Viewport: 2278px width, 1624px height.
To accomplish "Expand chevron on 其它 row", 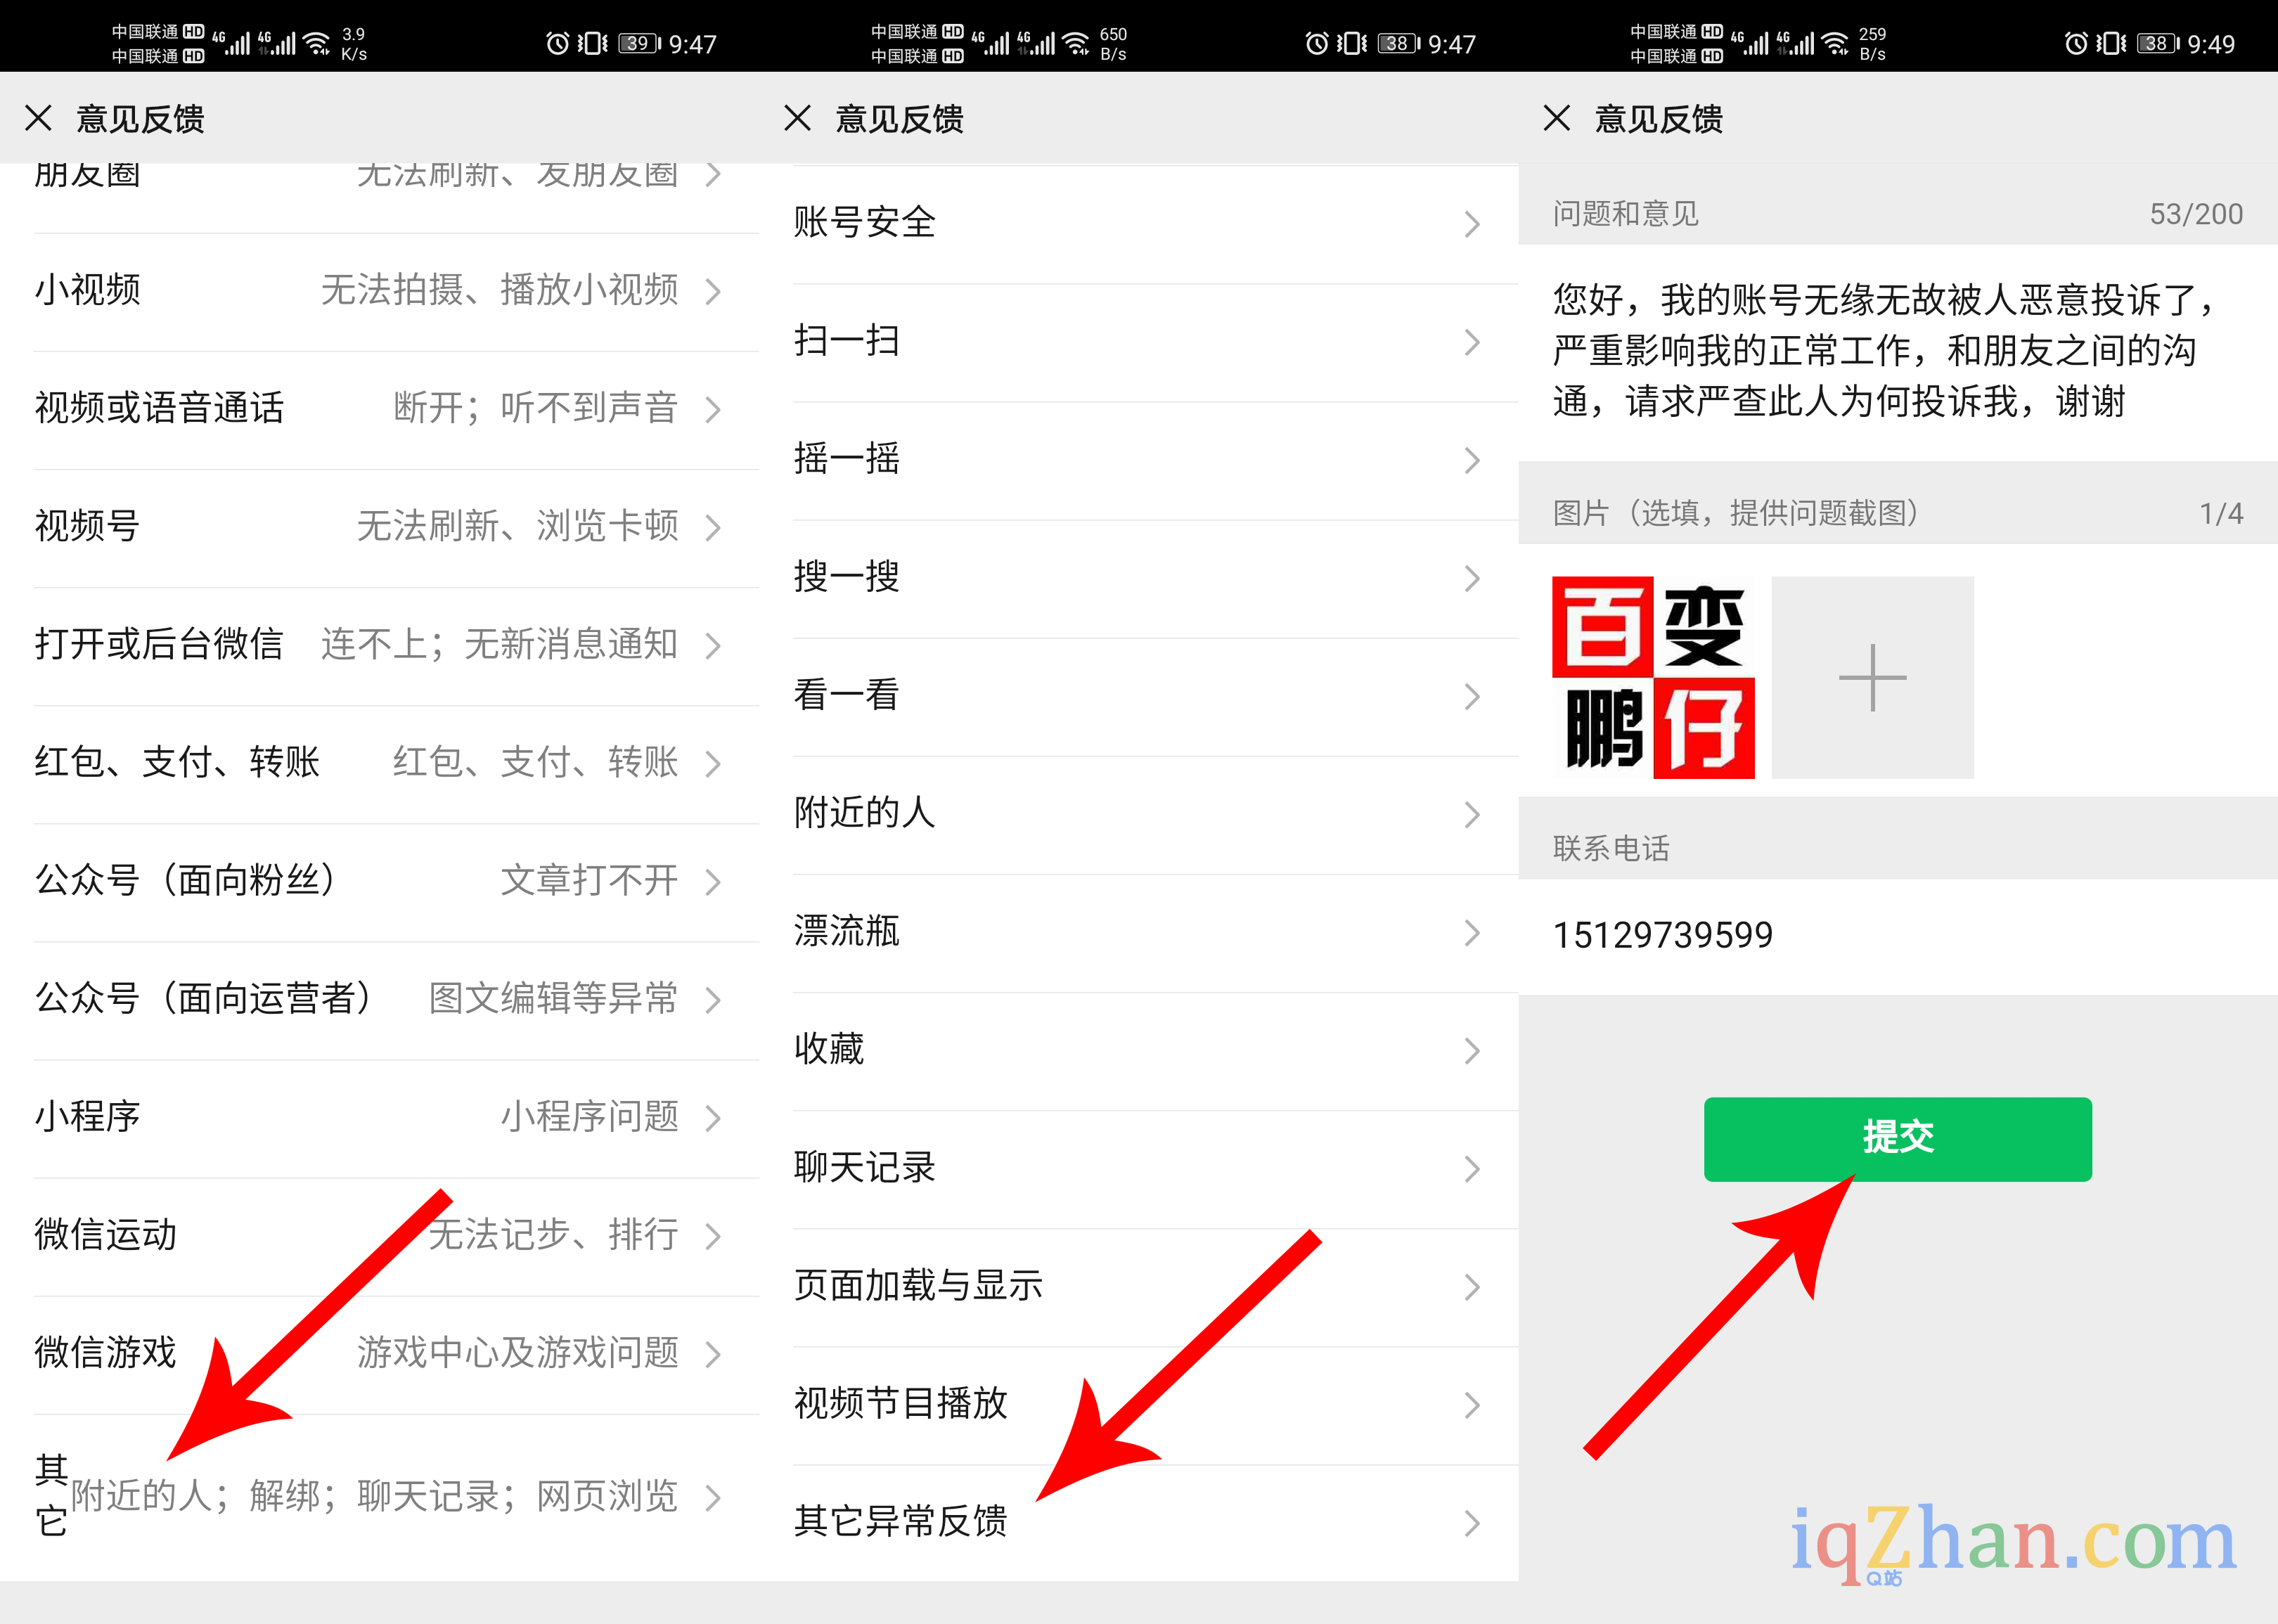I will (713, 1498).
